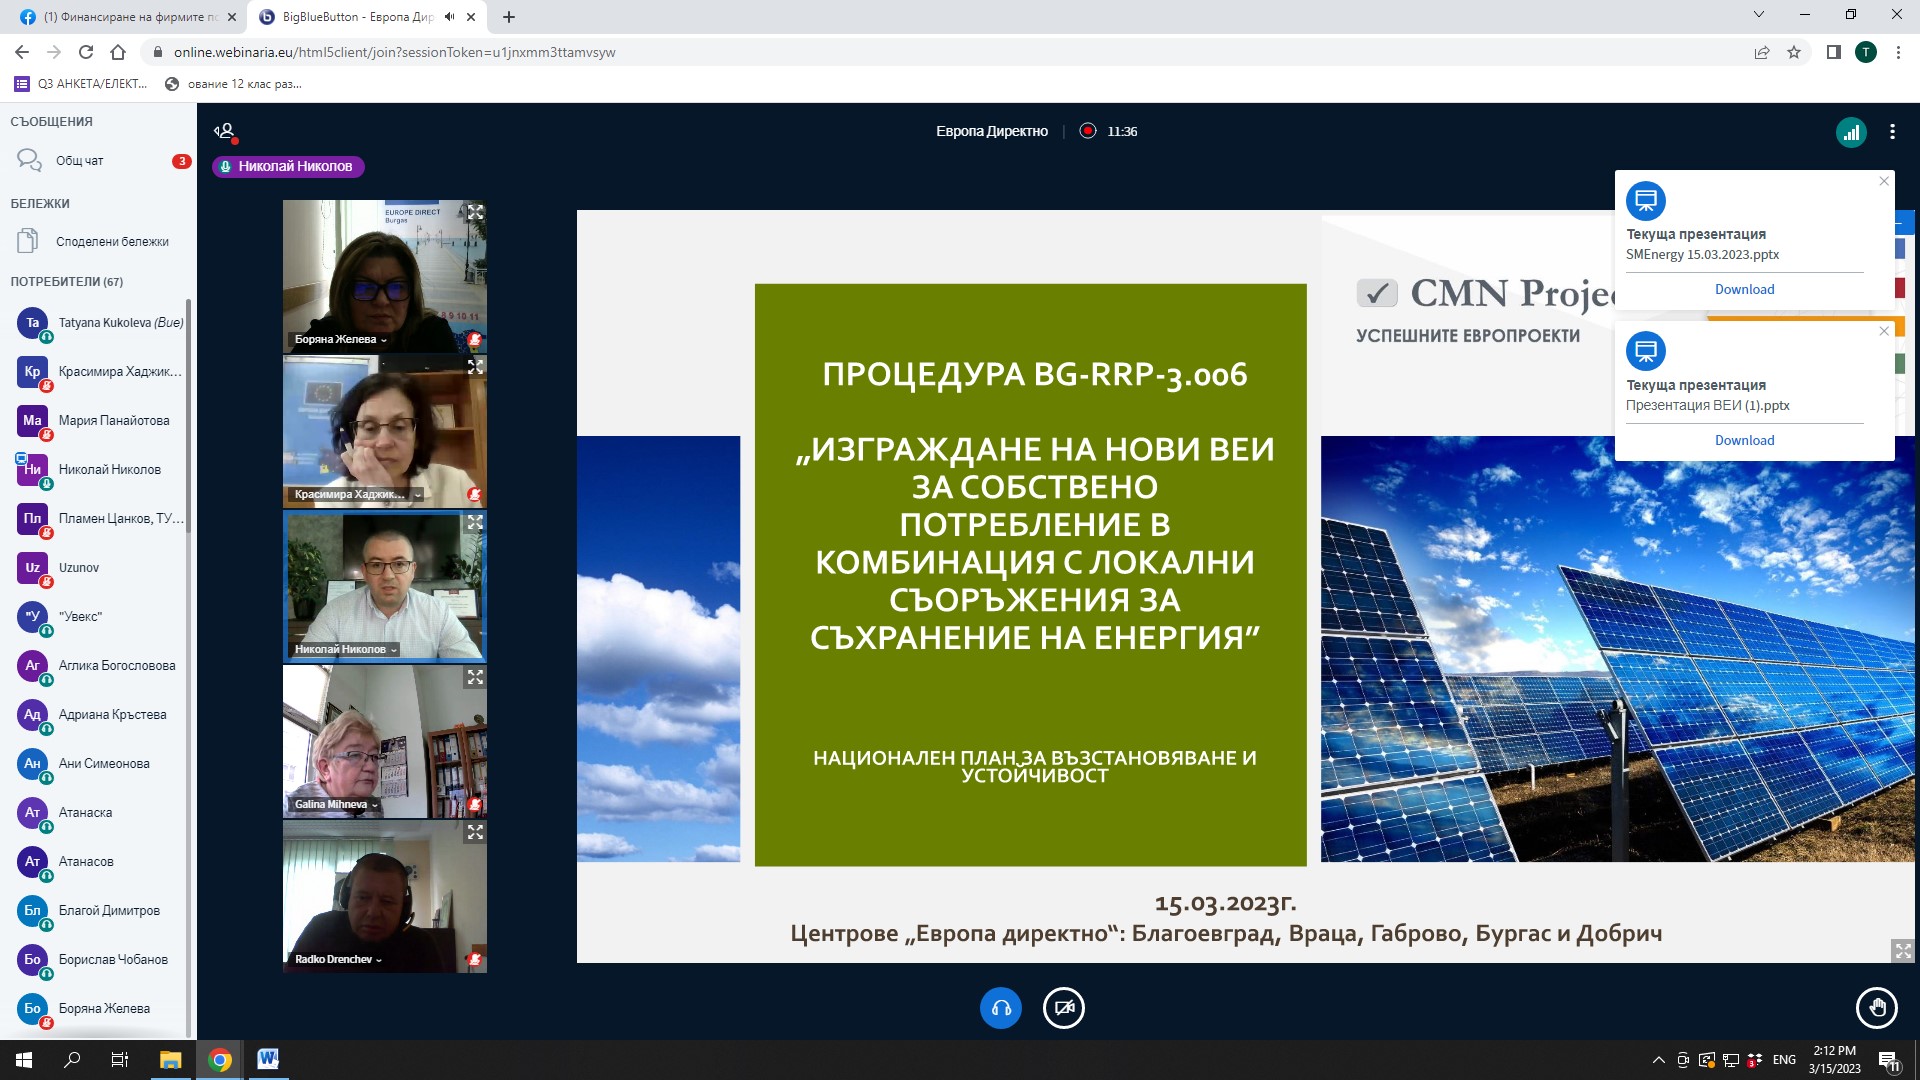Click the presentation slide area
Screen dimensions: 1920x1080
tap(1245, 586)
